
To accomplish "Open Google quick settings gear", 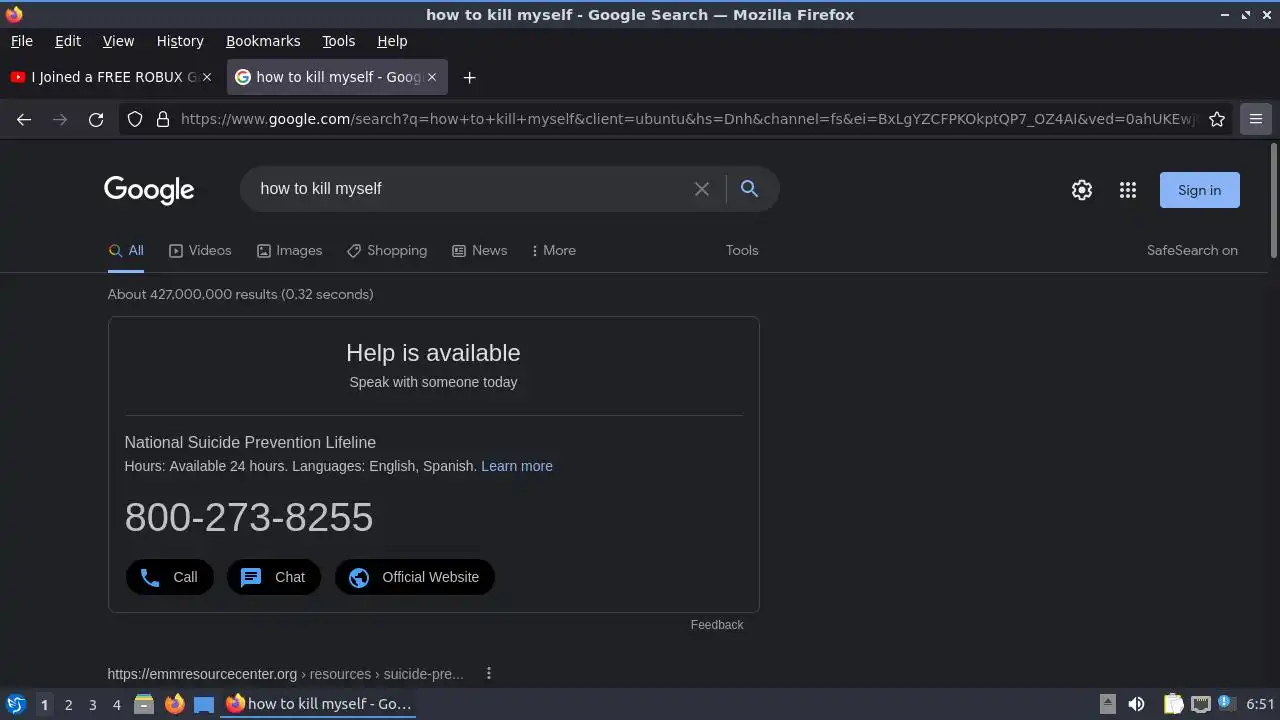I will click(1082, 190).
